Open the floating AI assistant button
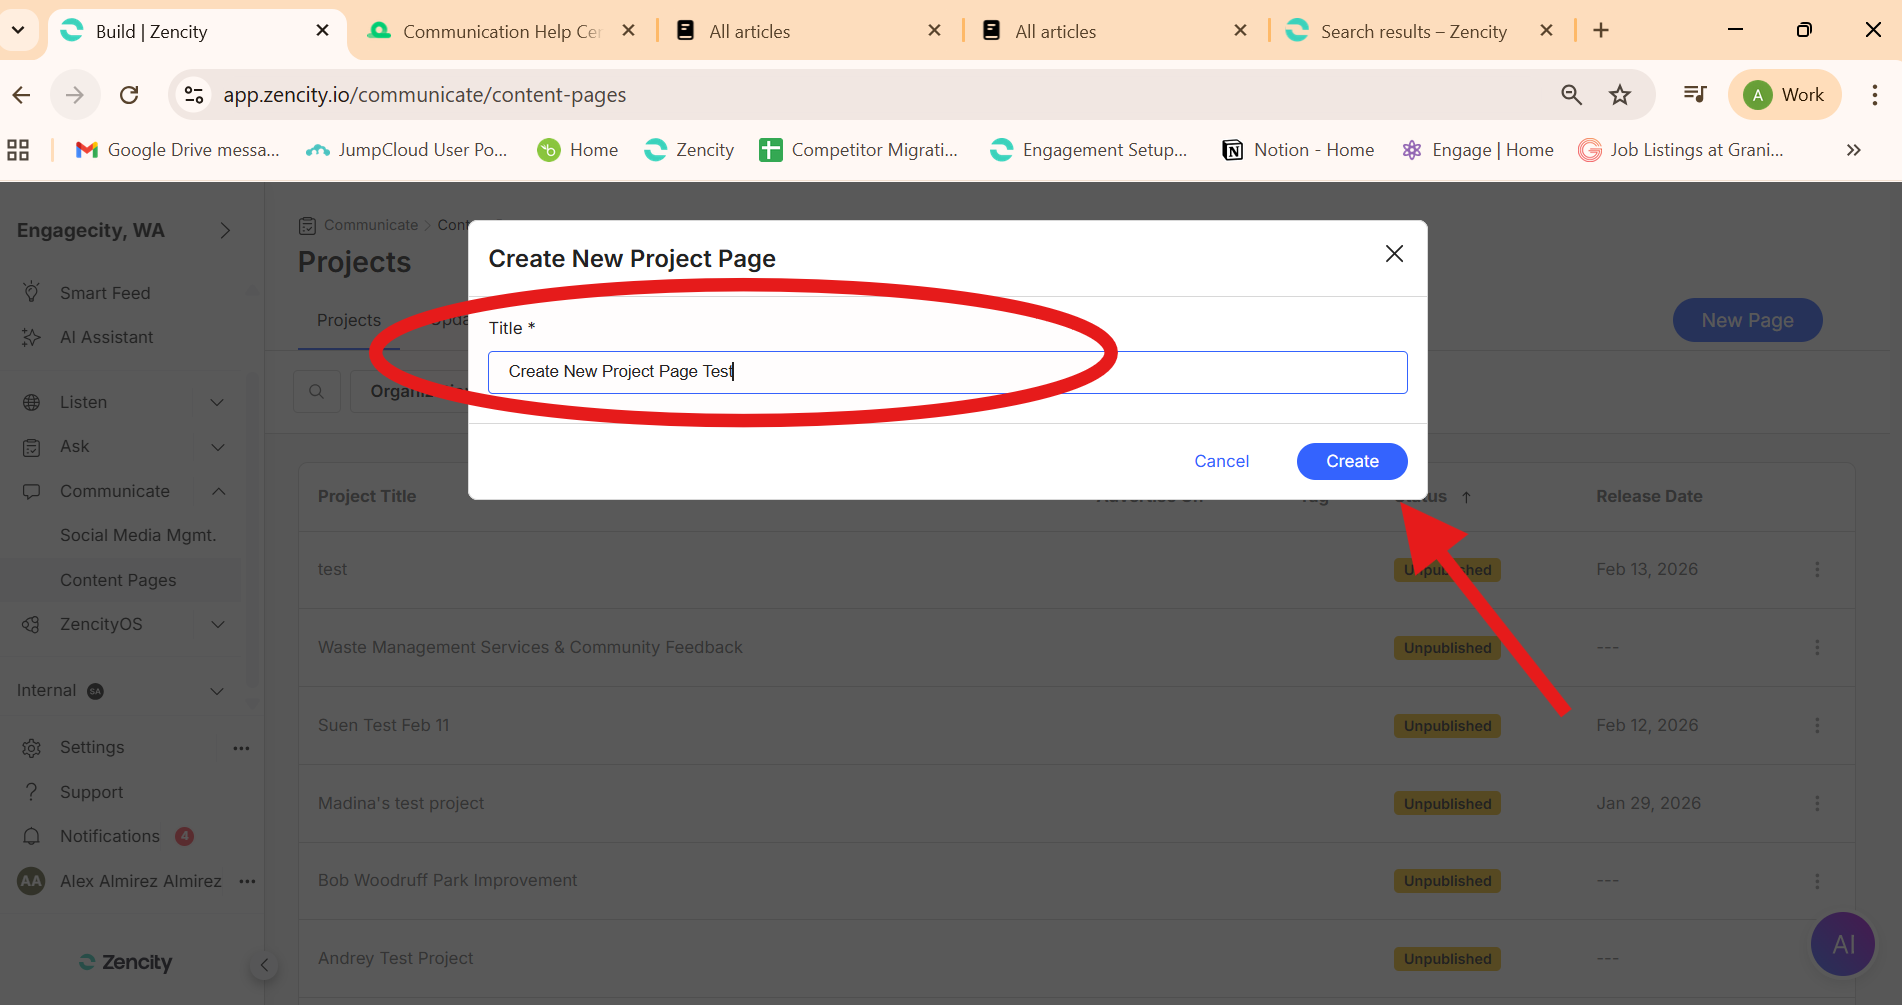 point(1842,944)
